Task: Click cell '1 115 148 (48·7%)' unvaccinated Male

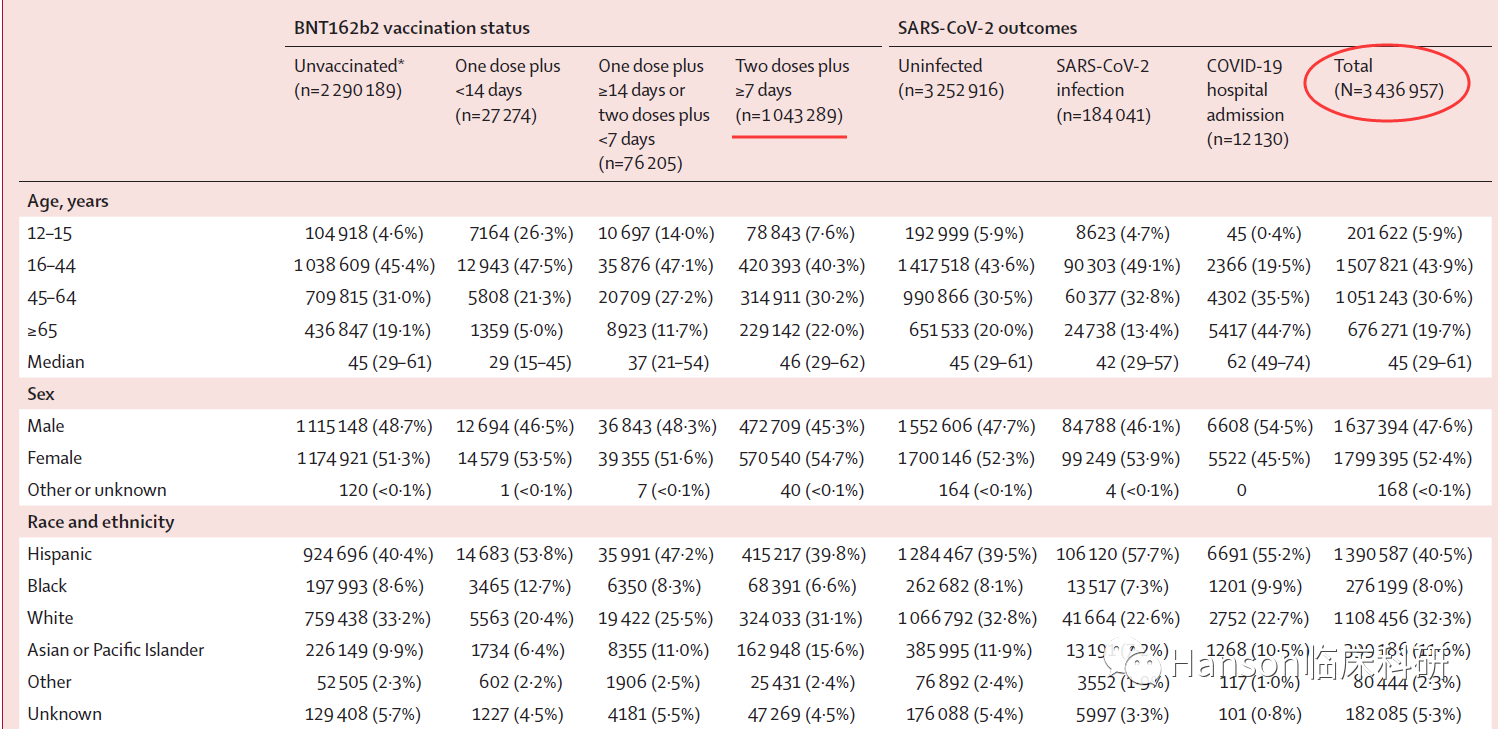Action: click(364, 426)
